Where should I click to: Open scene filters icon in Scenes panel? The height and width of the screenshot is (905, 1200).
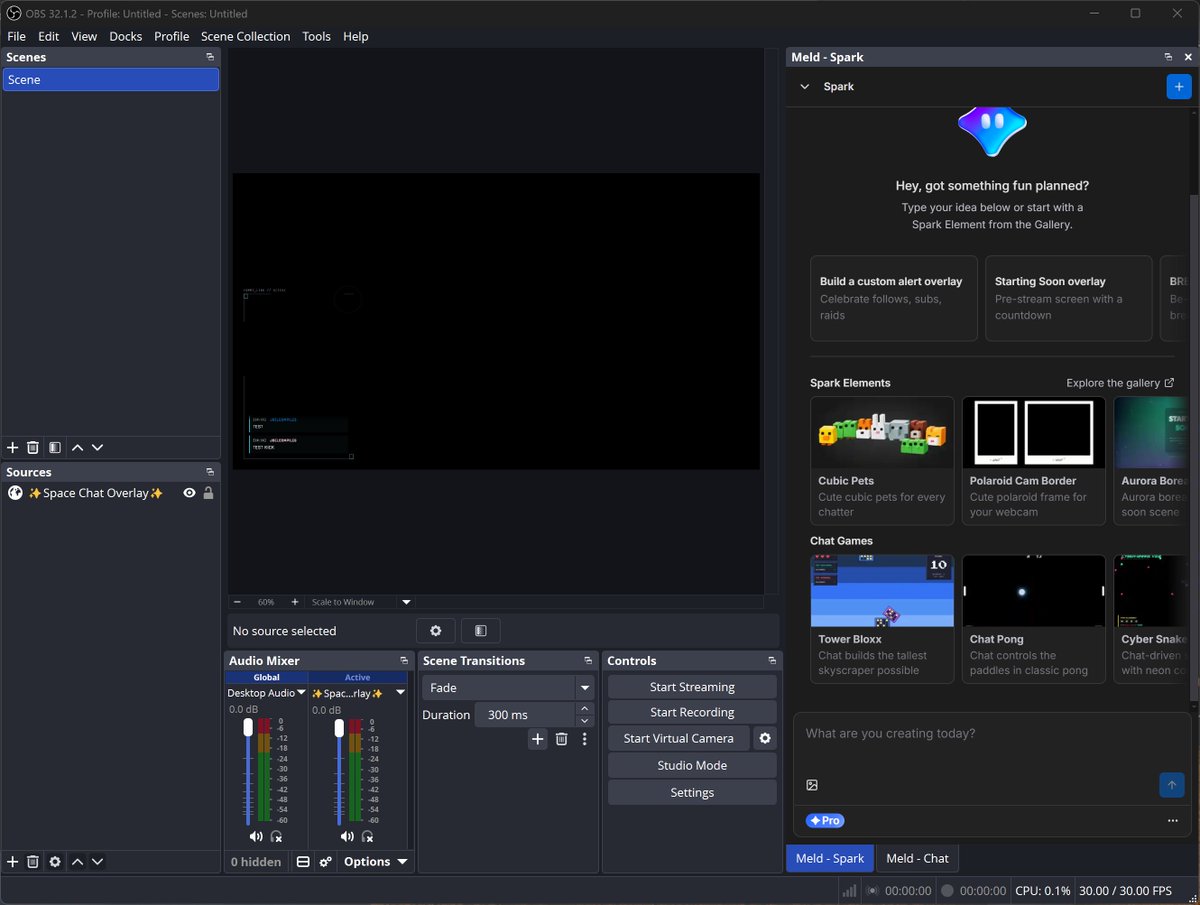[55, 448]
